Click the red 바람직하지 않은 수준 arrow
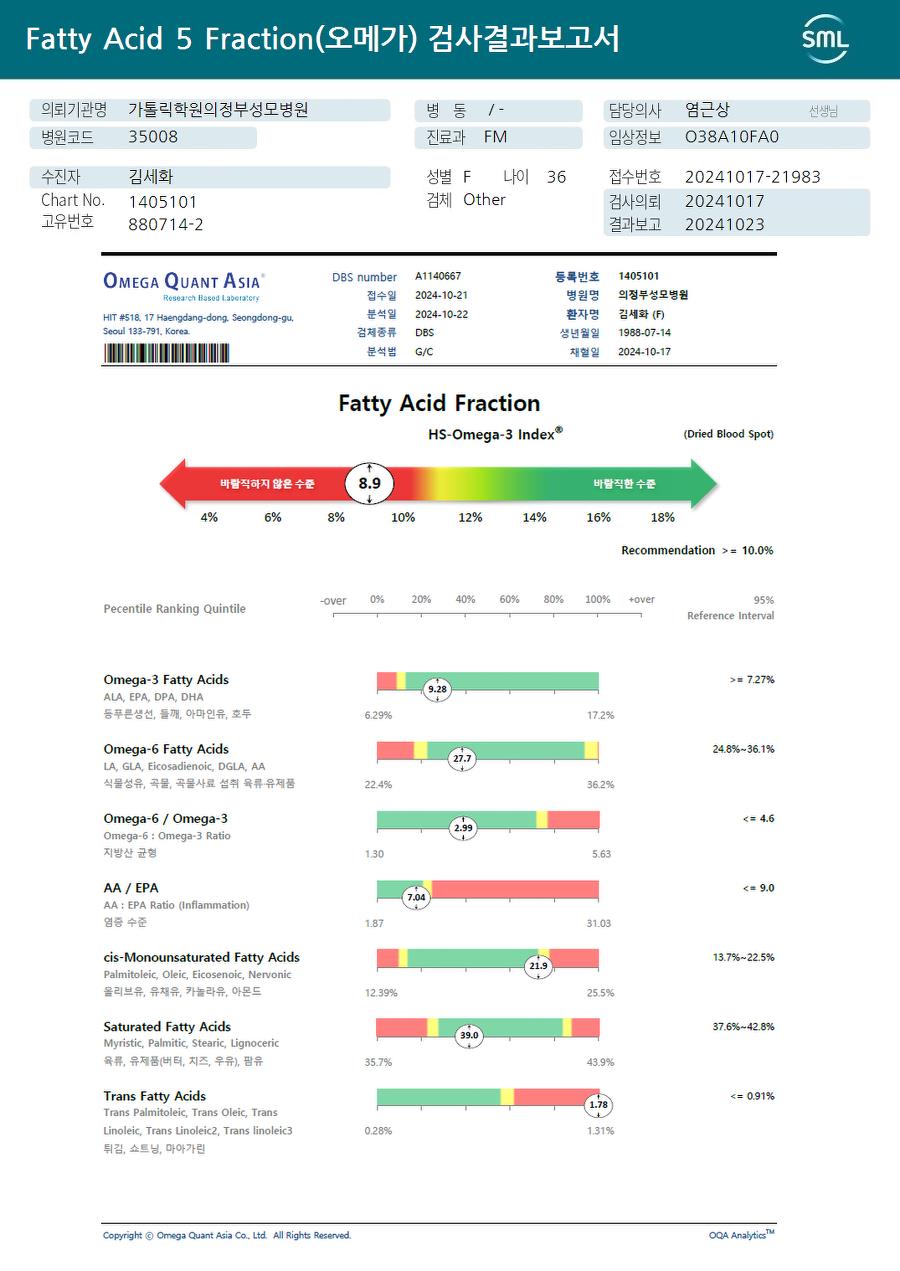Viewport: 900px width, 1271px height. 255,484
